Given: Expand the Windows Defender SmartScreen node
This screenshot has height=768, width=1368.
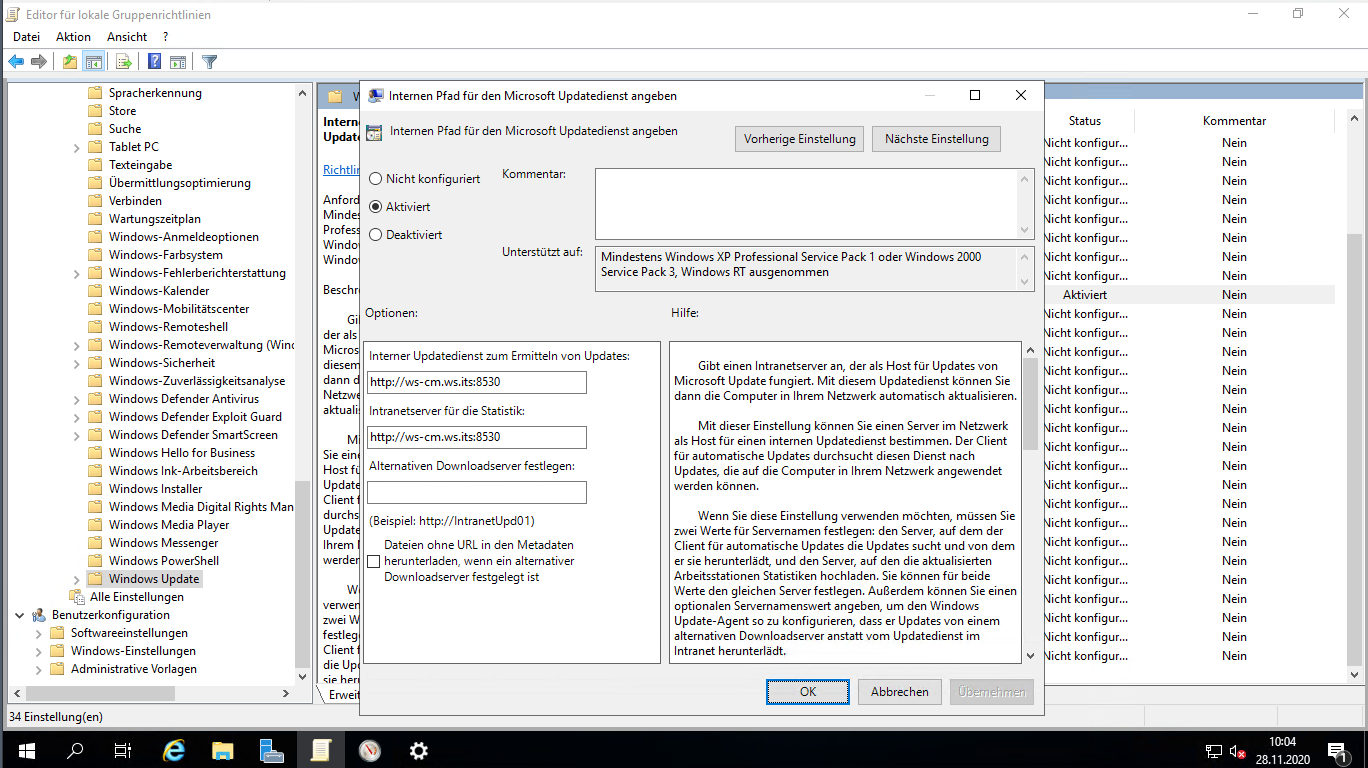Looking at the screenshot, I should click(77, 435).
